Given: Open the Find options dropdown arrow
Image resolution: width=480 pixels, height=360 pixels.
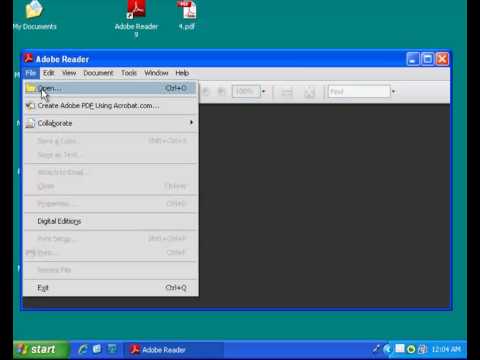Looking at the screenshot, I should 394,91.
